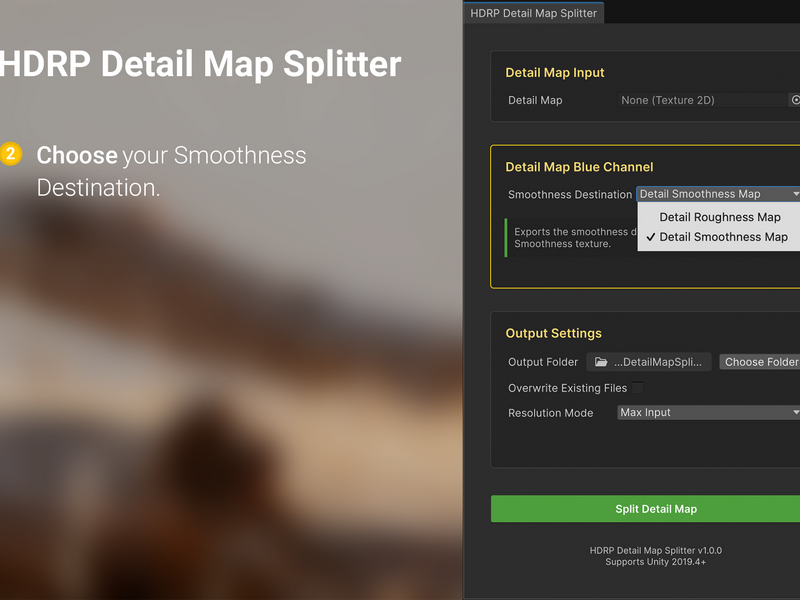Click the Exports the smoothness help box text

(574, 238)
